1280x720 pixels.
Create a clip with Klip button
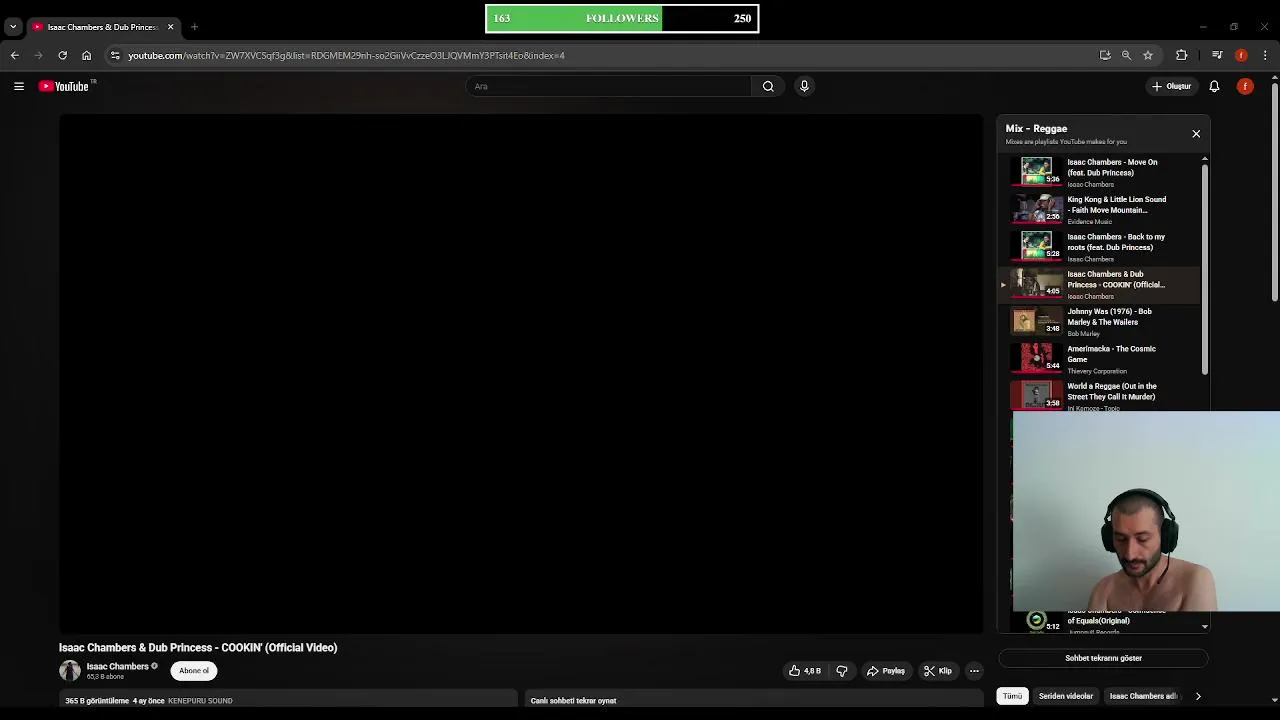click(x=938, y=671)
